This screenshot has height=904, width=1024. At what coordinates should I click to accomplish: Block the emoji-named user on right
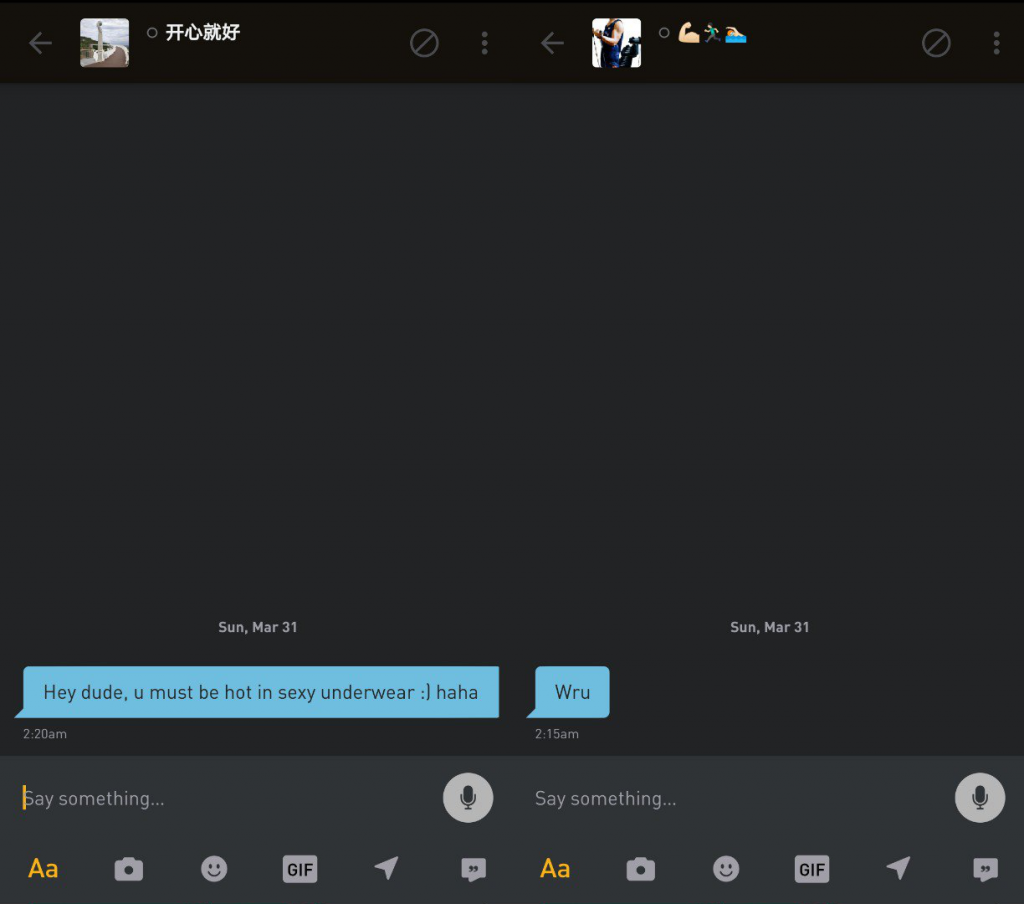coord(936,43)
